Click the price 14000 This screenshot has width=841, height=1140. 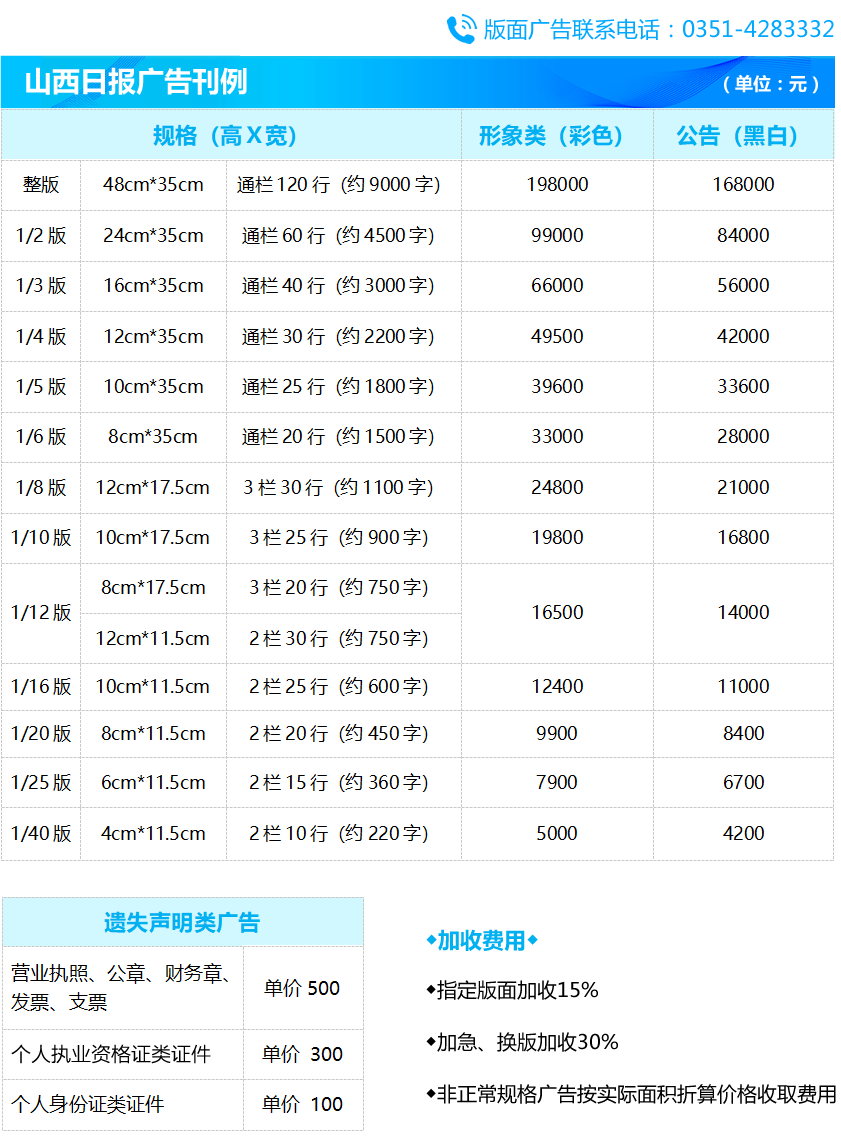click(x=744, y=613)
